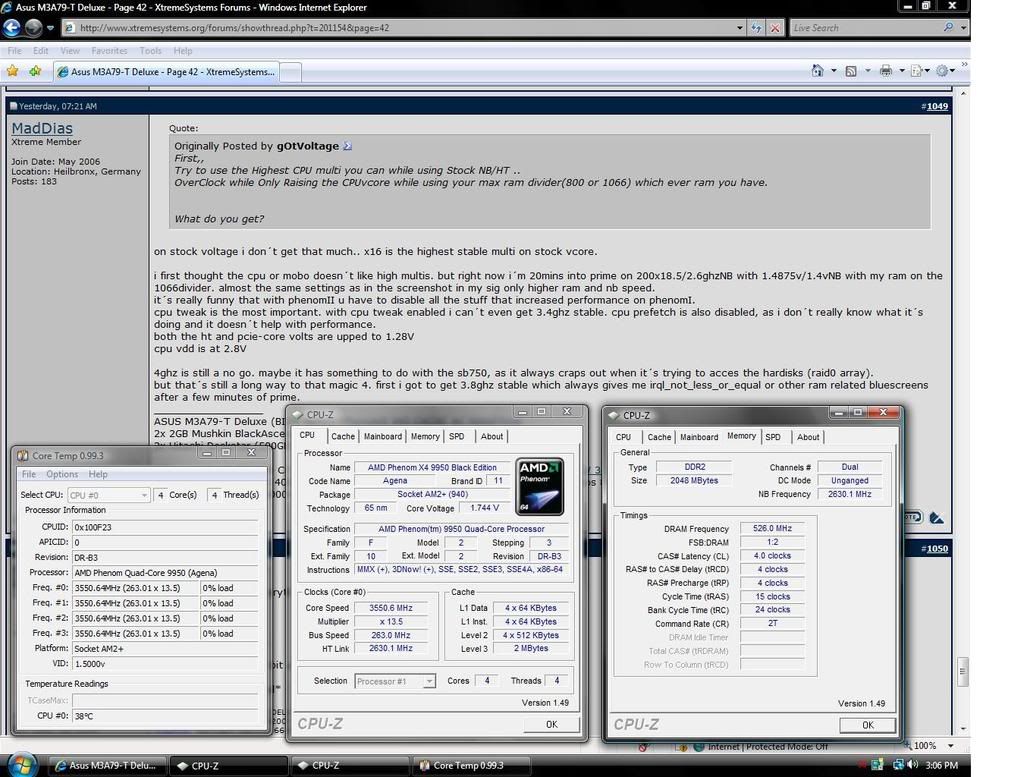Open the Options menu in Core Temp
Screen dimensions: 1024x777
click(x=62, y=474)
